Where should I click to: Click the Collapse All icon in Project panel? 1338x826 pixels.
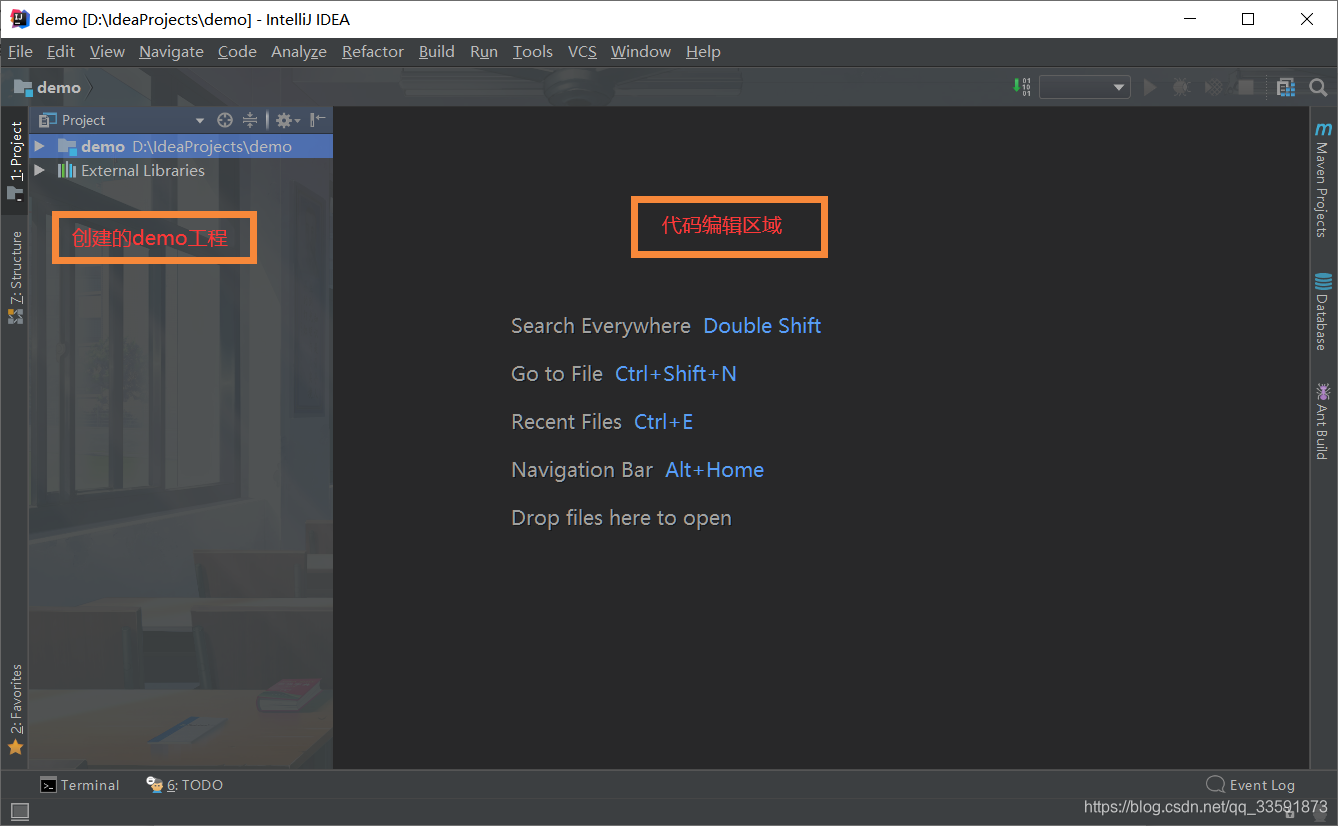(250, 120)
